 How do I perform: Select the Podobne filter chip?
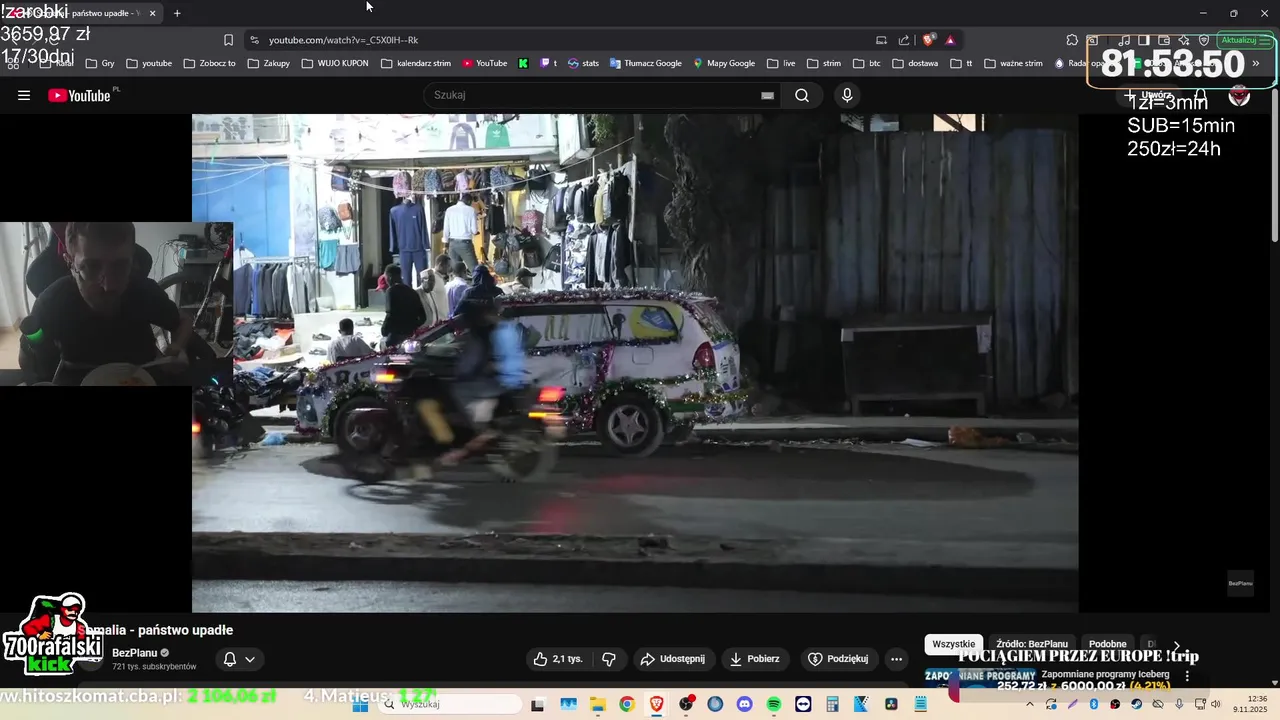coord(1107,644)
